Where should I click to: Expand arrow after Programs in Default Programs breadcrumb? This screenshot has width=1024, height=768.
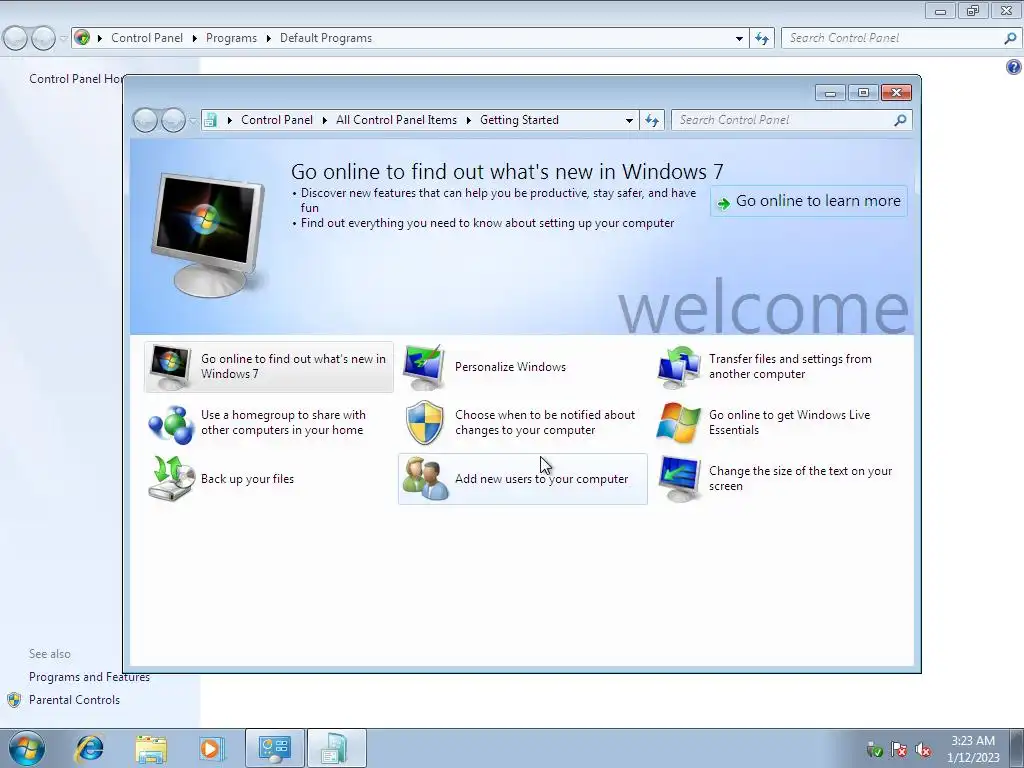[x=268, y=39]
